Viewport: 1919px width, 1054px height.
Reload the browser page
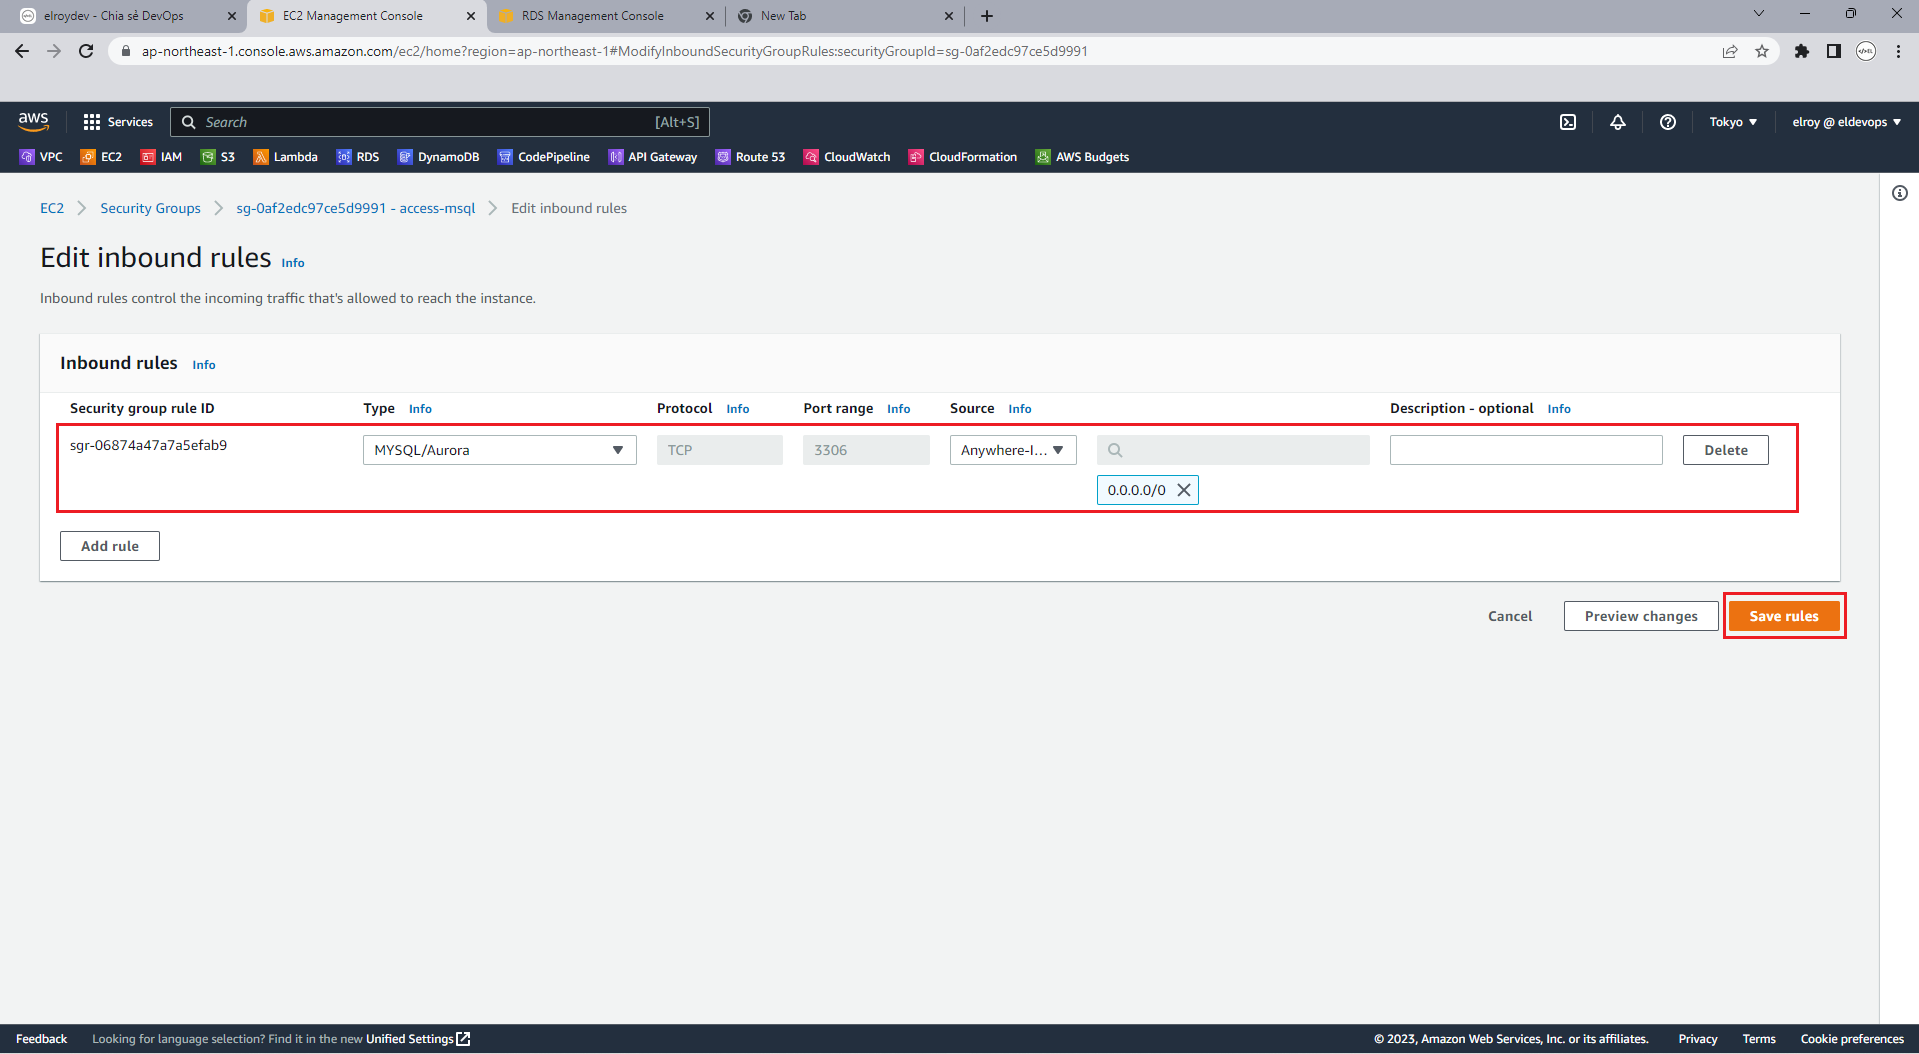point(86,51)
